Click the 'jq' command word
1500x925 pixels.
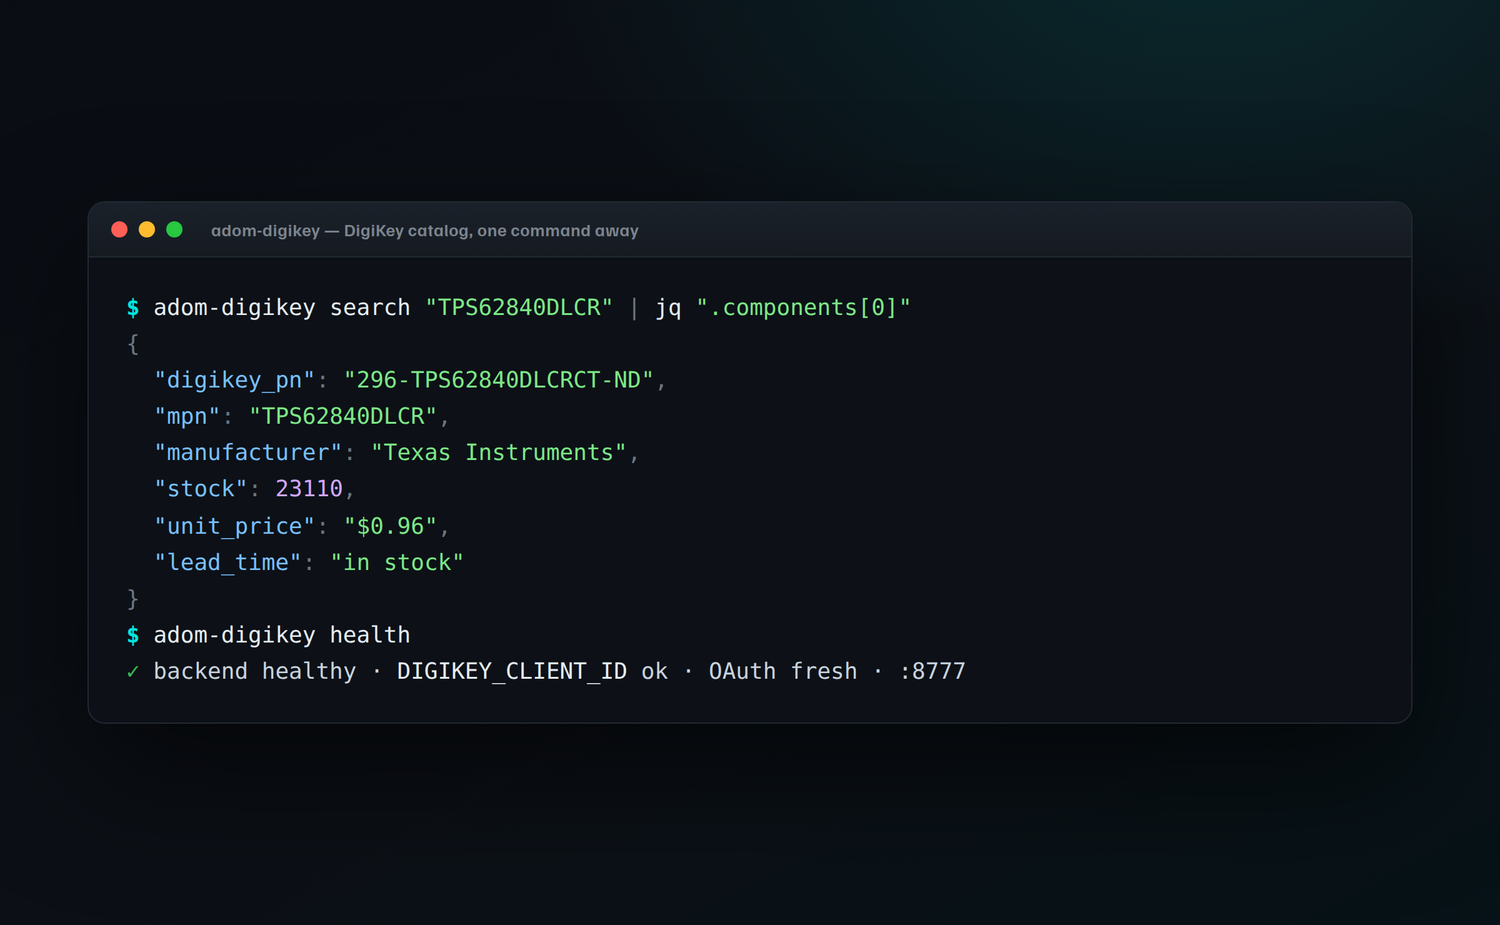coord(668,308)
